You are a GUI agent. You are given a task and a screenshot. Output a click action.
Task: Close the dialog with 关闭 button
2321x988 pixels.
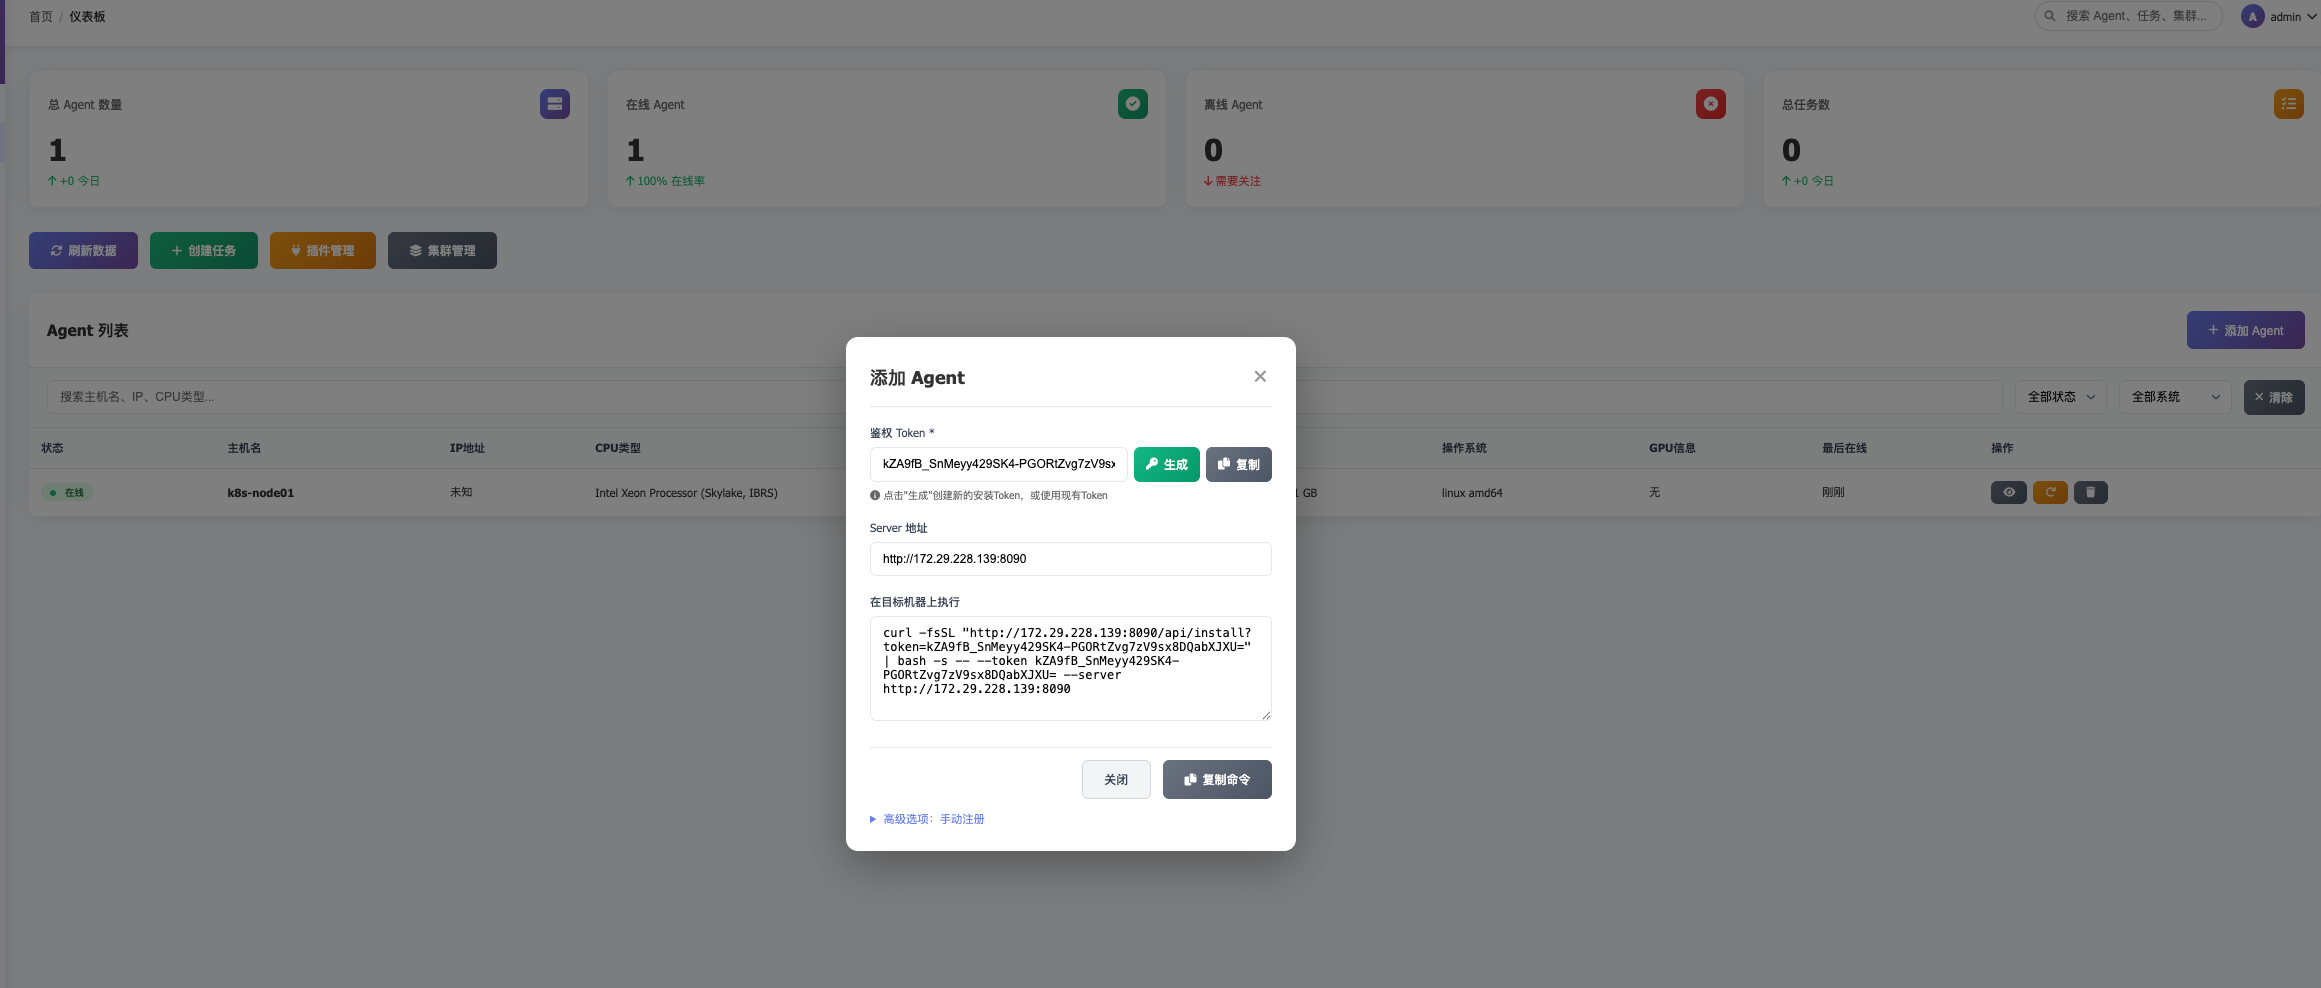pyautogui.click(x=1116, y=779)
